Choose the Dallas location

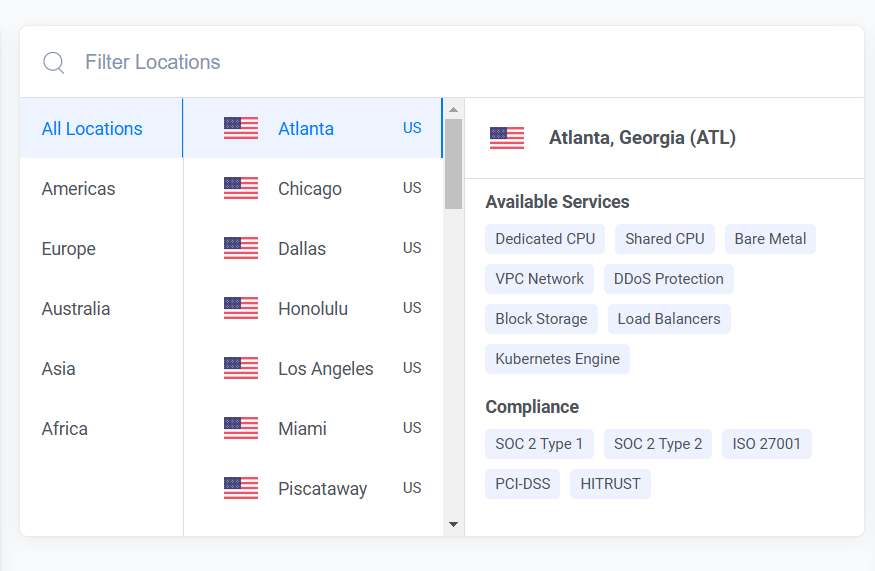tap(313, 248)
